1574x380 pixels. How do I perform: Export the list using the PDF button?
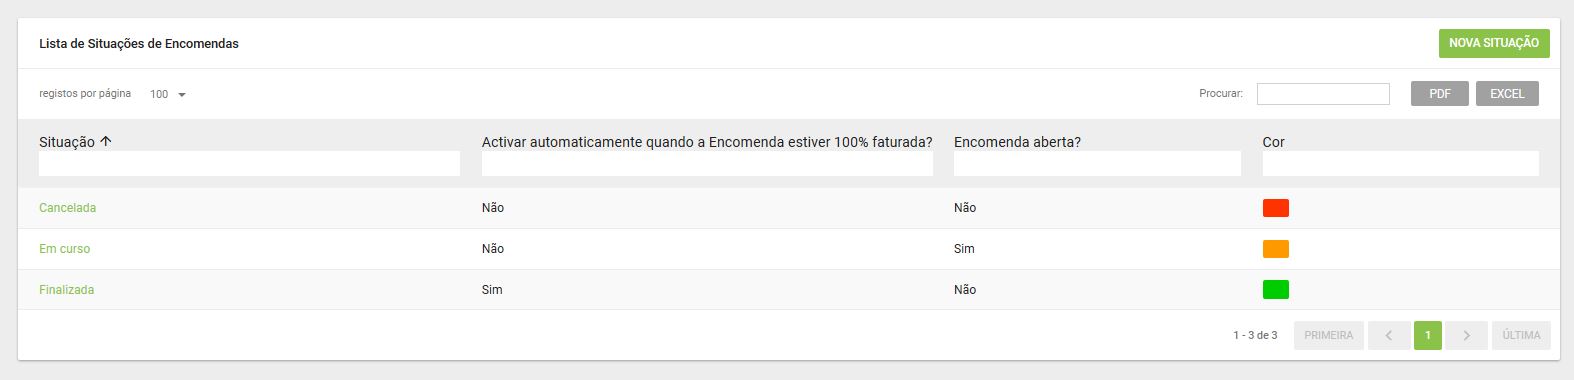(x=1440, y=94)
